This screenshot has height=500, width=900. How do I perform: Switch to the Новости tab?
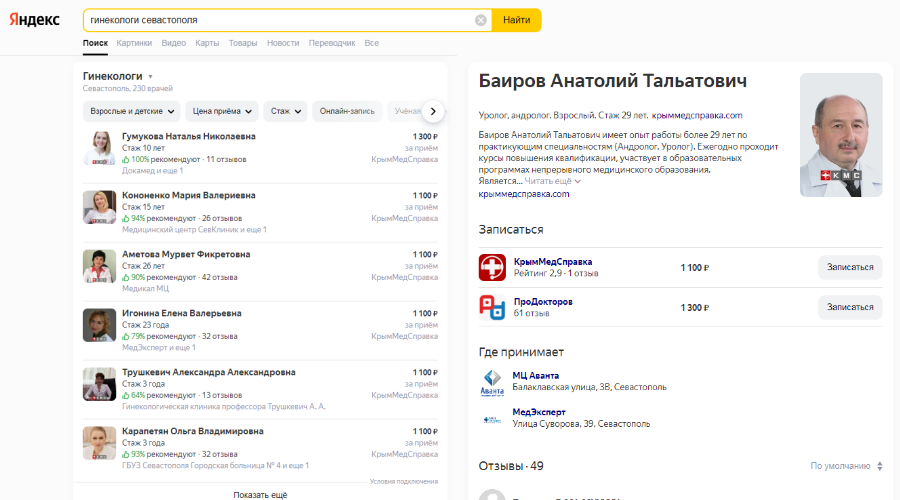(x=283, y=43)
